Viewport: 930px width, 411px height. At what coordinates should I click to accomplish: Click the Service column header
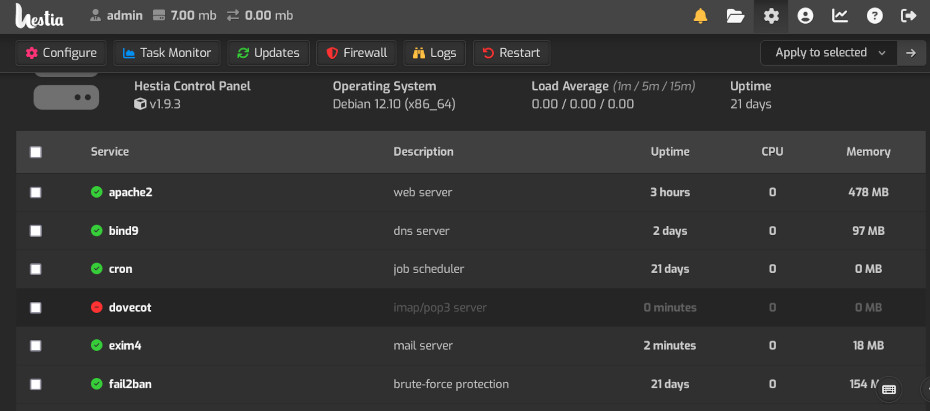[110, 152]
